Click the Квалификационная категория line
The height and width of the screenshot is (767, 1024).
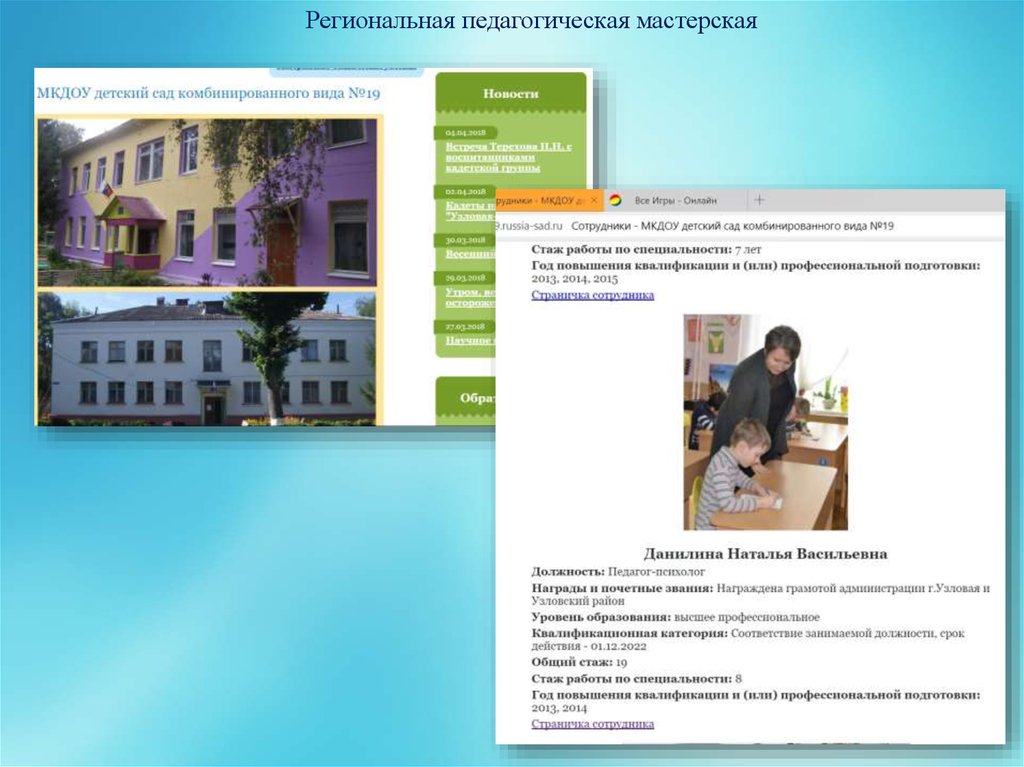[x=748, y=640]
